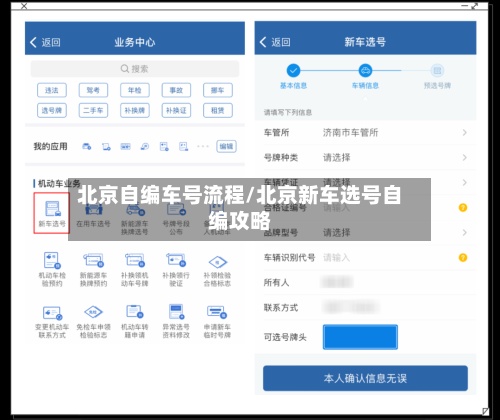Image resolution: width=500 pixels, height=420 pixels.
Task: Select the 租赁 tag
Action: [x=218, y=110]
